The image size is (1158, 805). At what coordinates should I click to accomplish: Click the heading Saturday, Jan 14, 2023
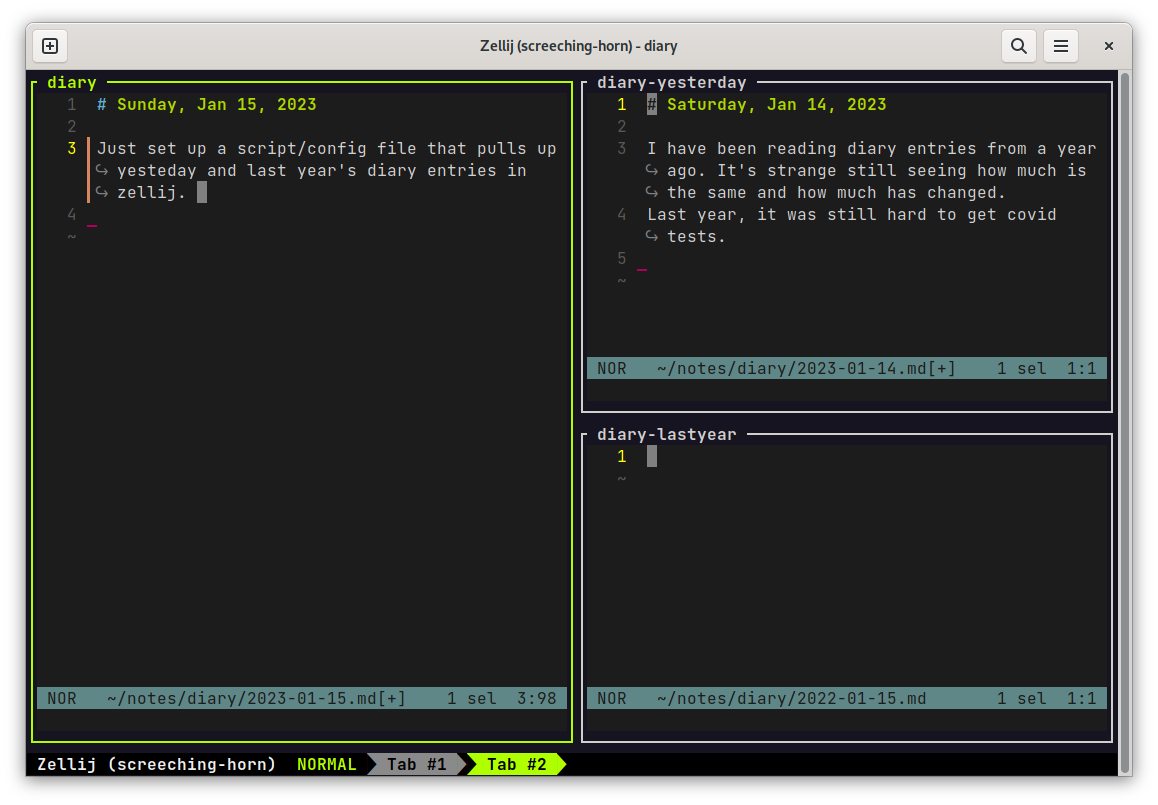pos(776,105)
